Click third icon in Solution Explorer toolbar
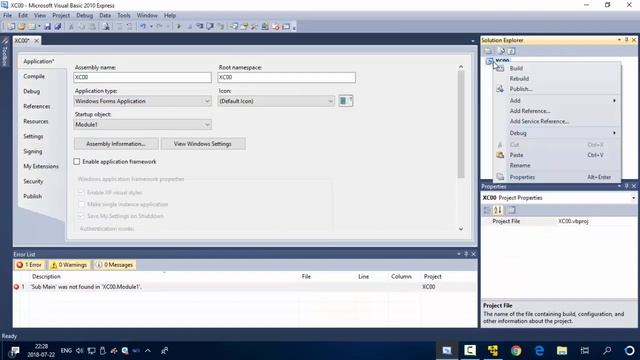The image size is (640, 360). point(511,51)
